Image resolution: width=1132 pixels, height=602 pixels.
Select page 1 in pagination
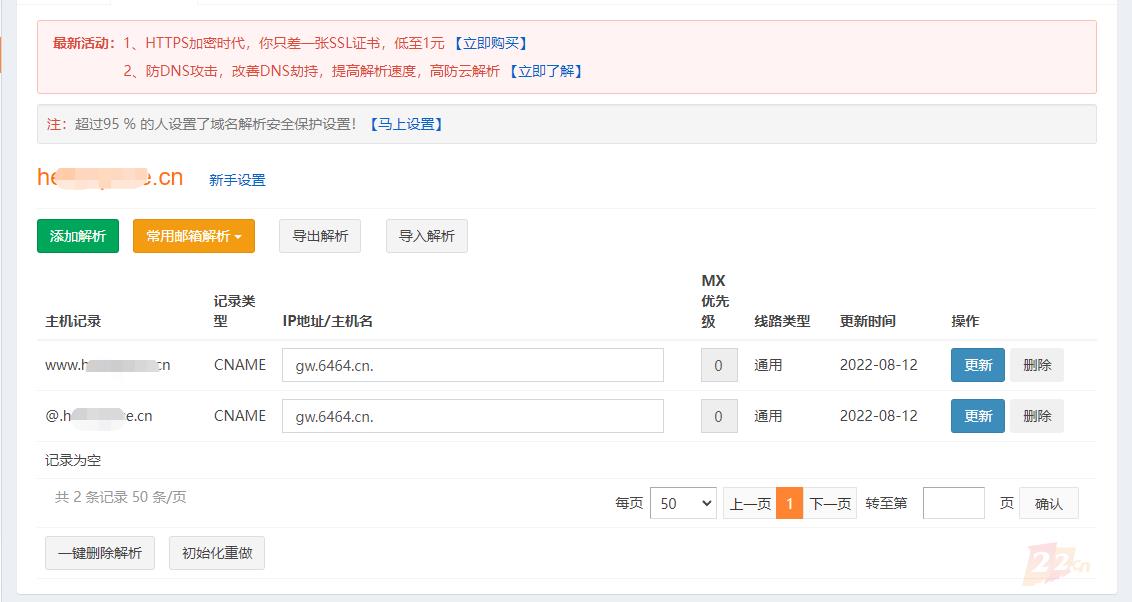click(x=789, y=504)
